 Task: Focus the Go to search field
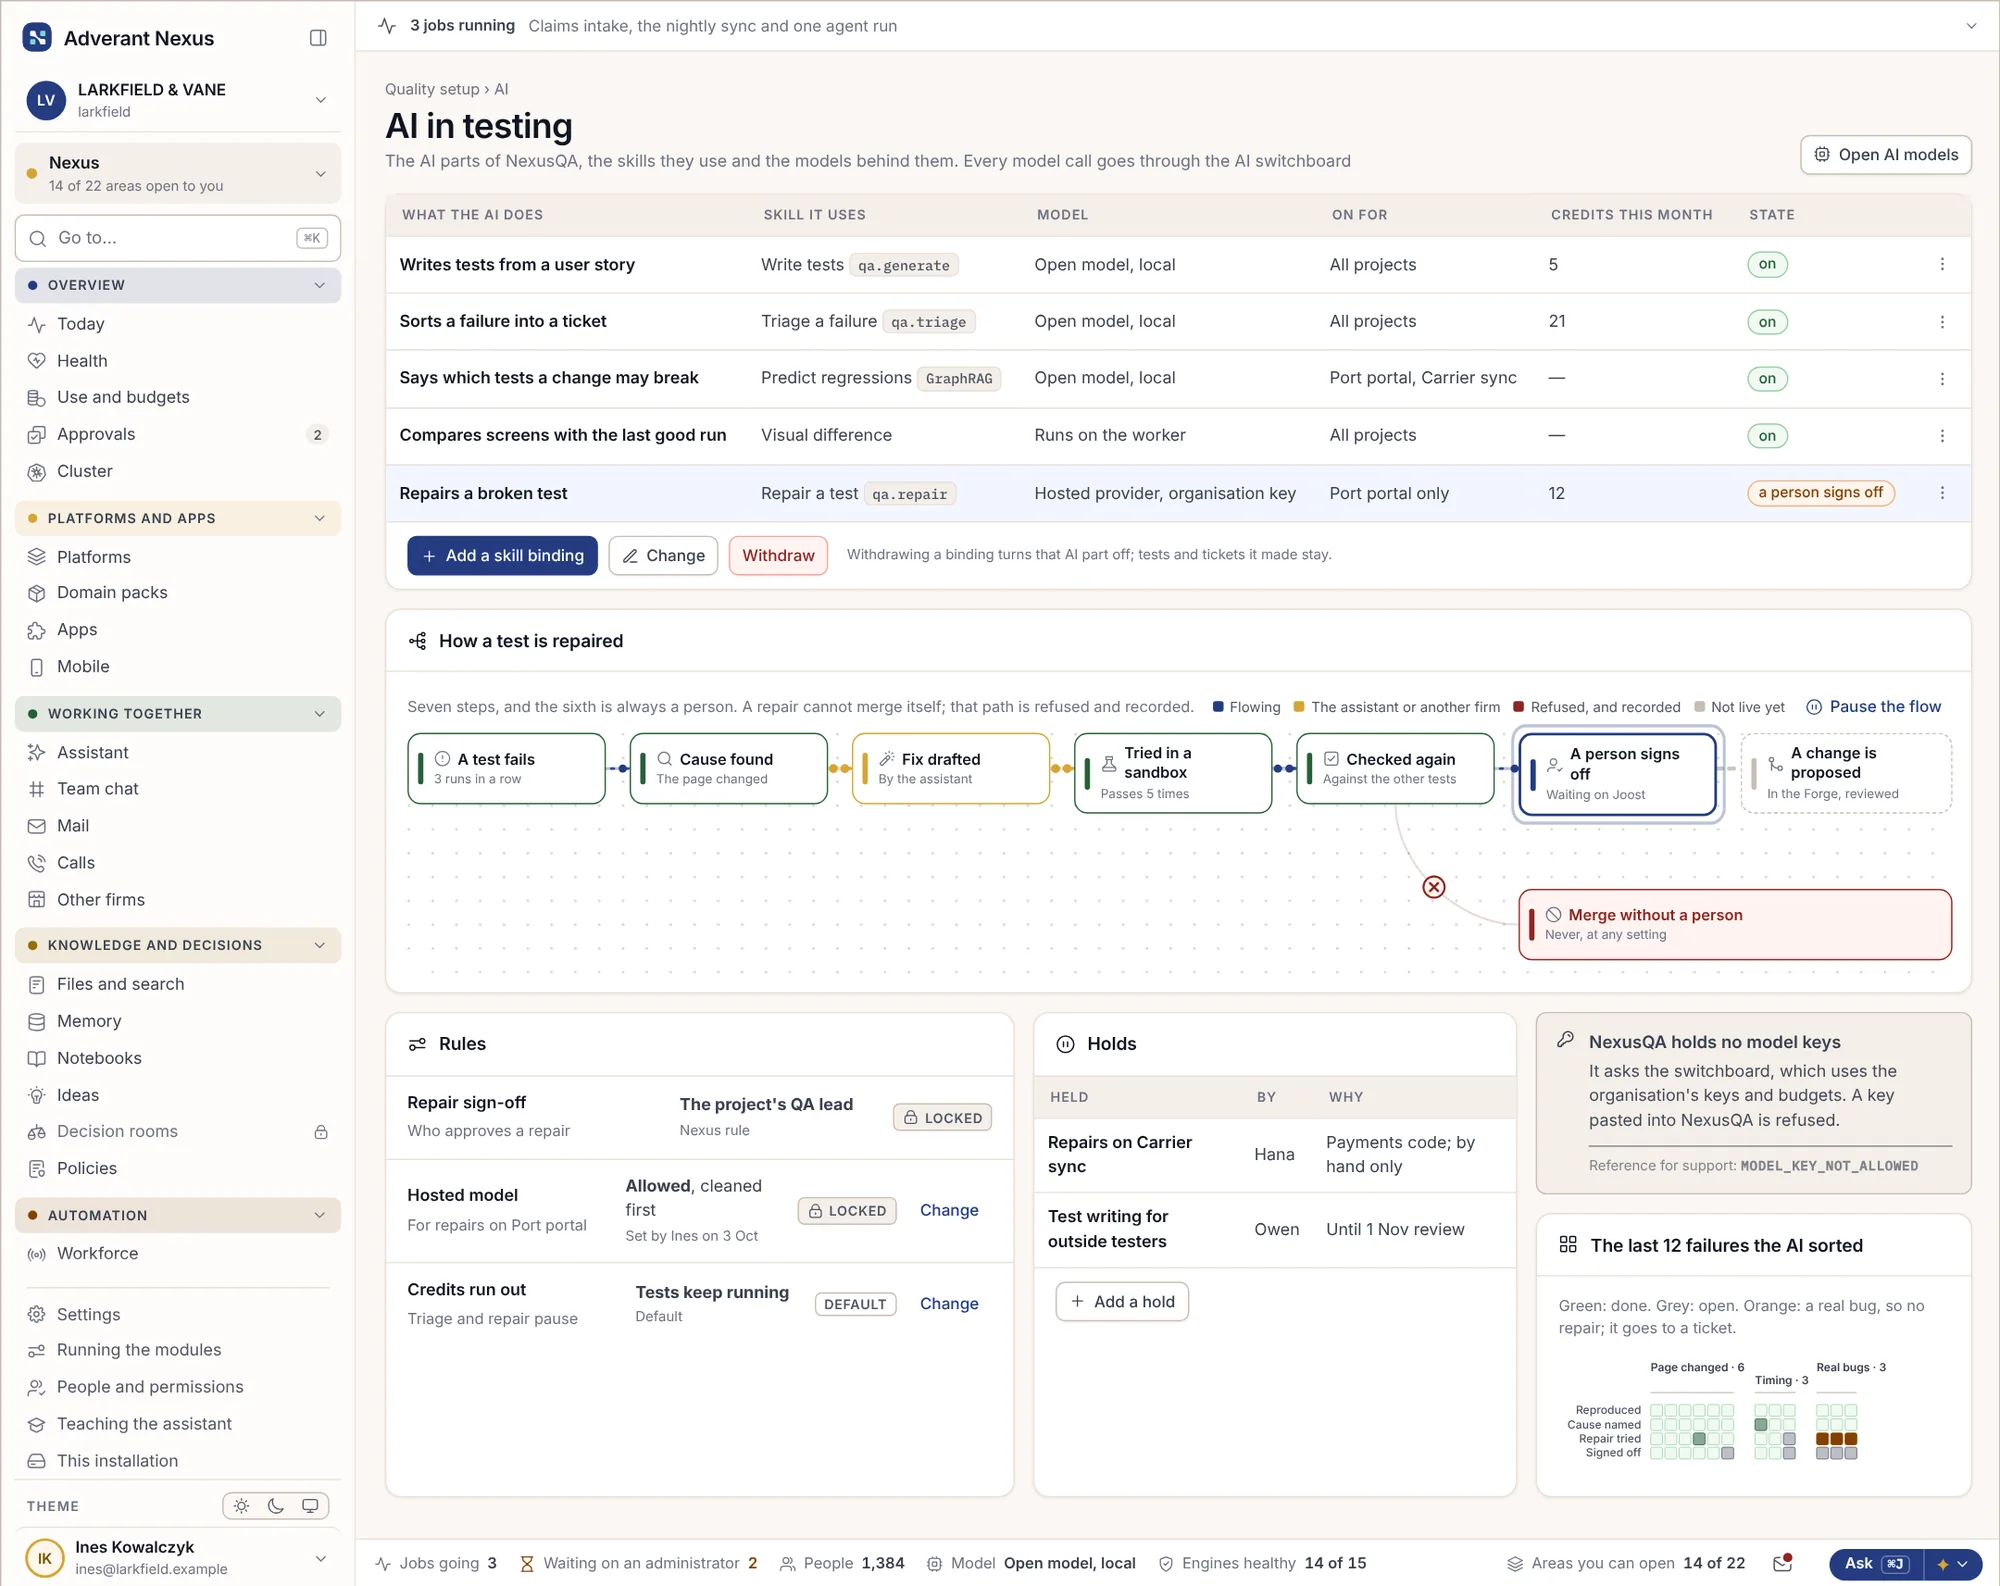pos(178,238)
